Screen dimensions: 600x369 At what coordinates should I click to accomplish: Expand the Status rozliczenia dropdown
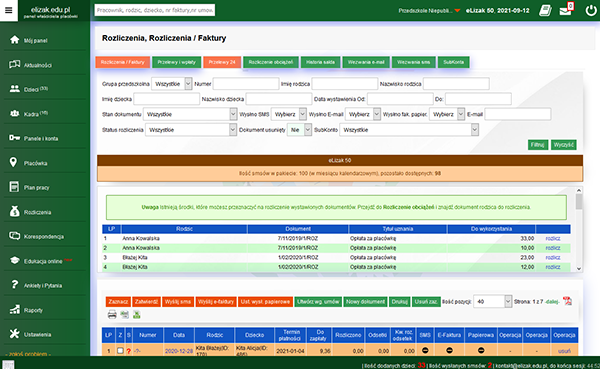point(233,130)
